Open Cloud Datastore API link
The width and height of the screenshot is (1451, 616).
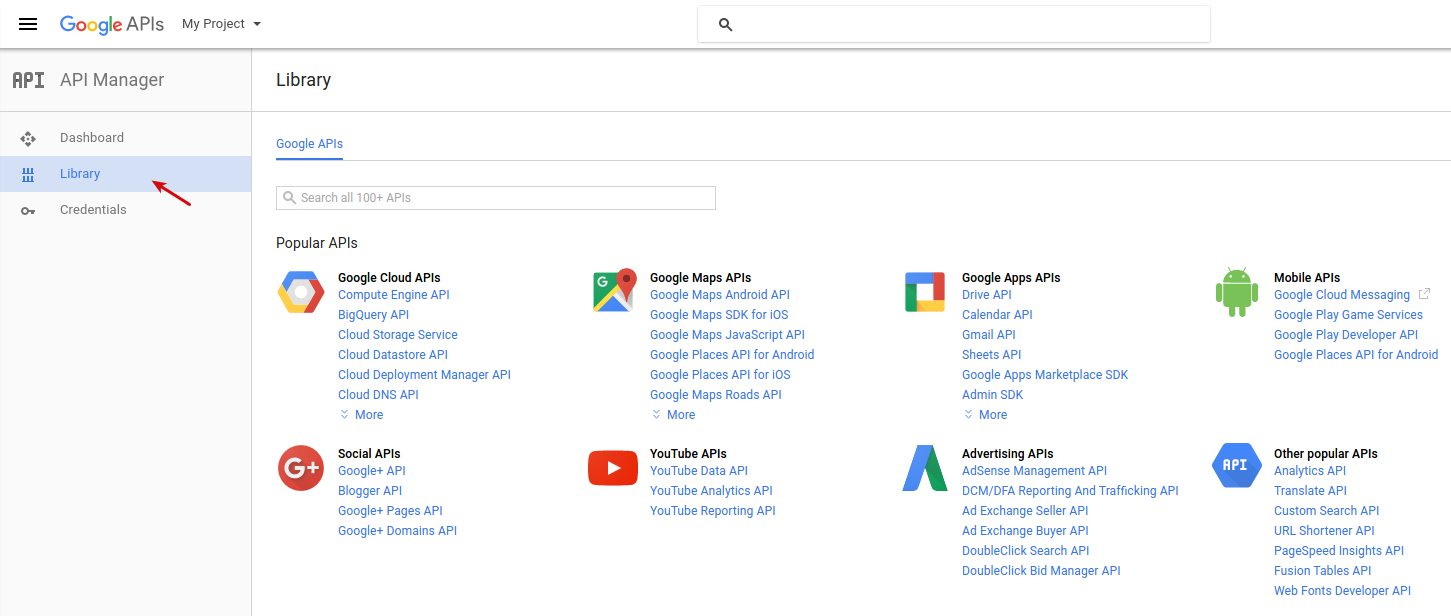[393, 355]
